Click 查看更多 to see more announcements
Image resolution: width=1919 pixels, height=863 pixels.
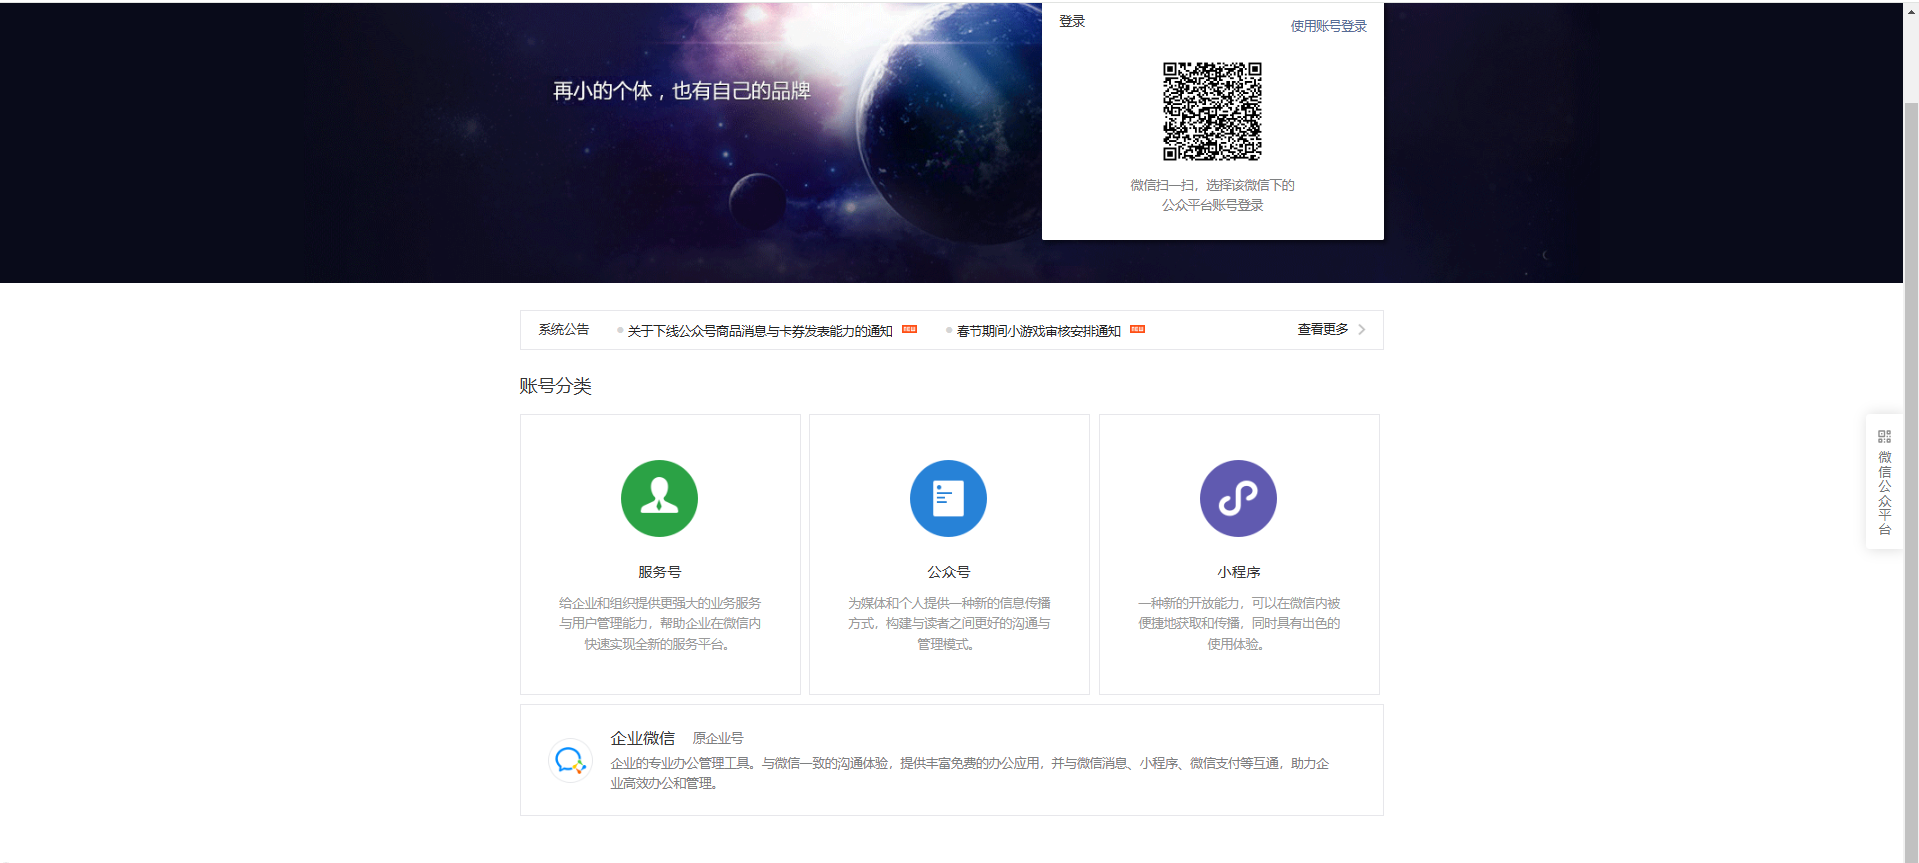point(1322,329)
